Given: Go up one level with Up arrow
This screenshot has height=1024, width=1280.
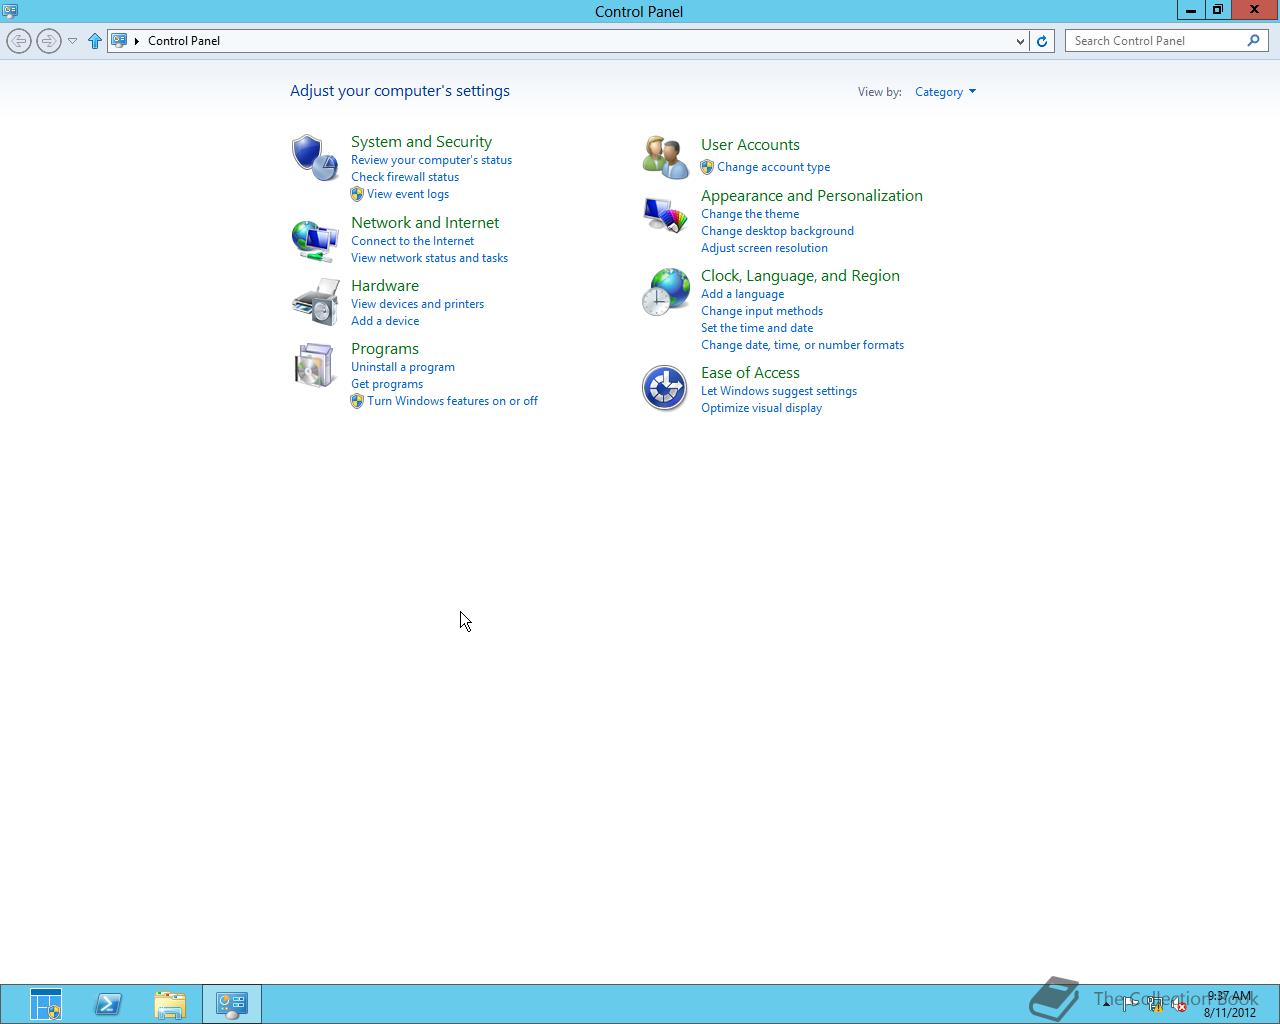Looking at the screenshot, I should point(95,41).
